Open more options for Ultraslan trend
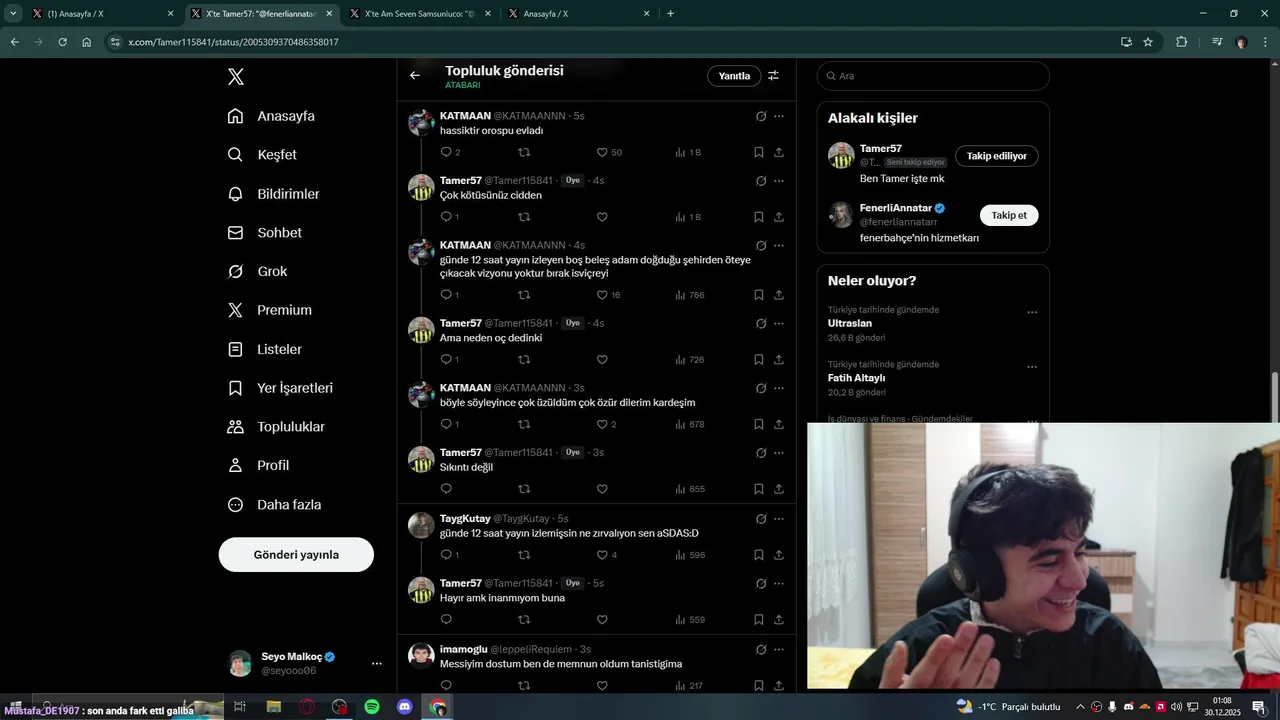 point(1032,312)
